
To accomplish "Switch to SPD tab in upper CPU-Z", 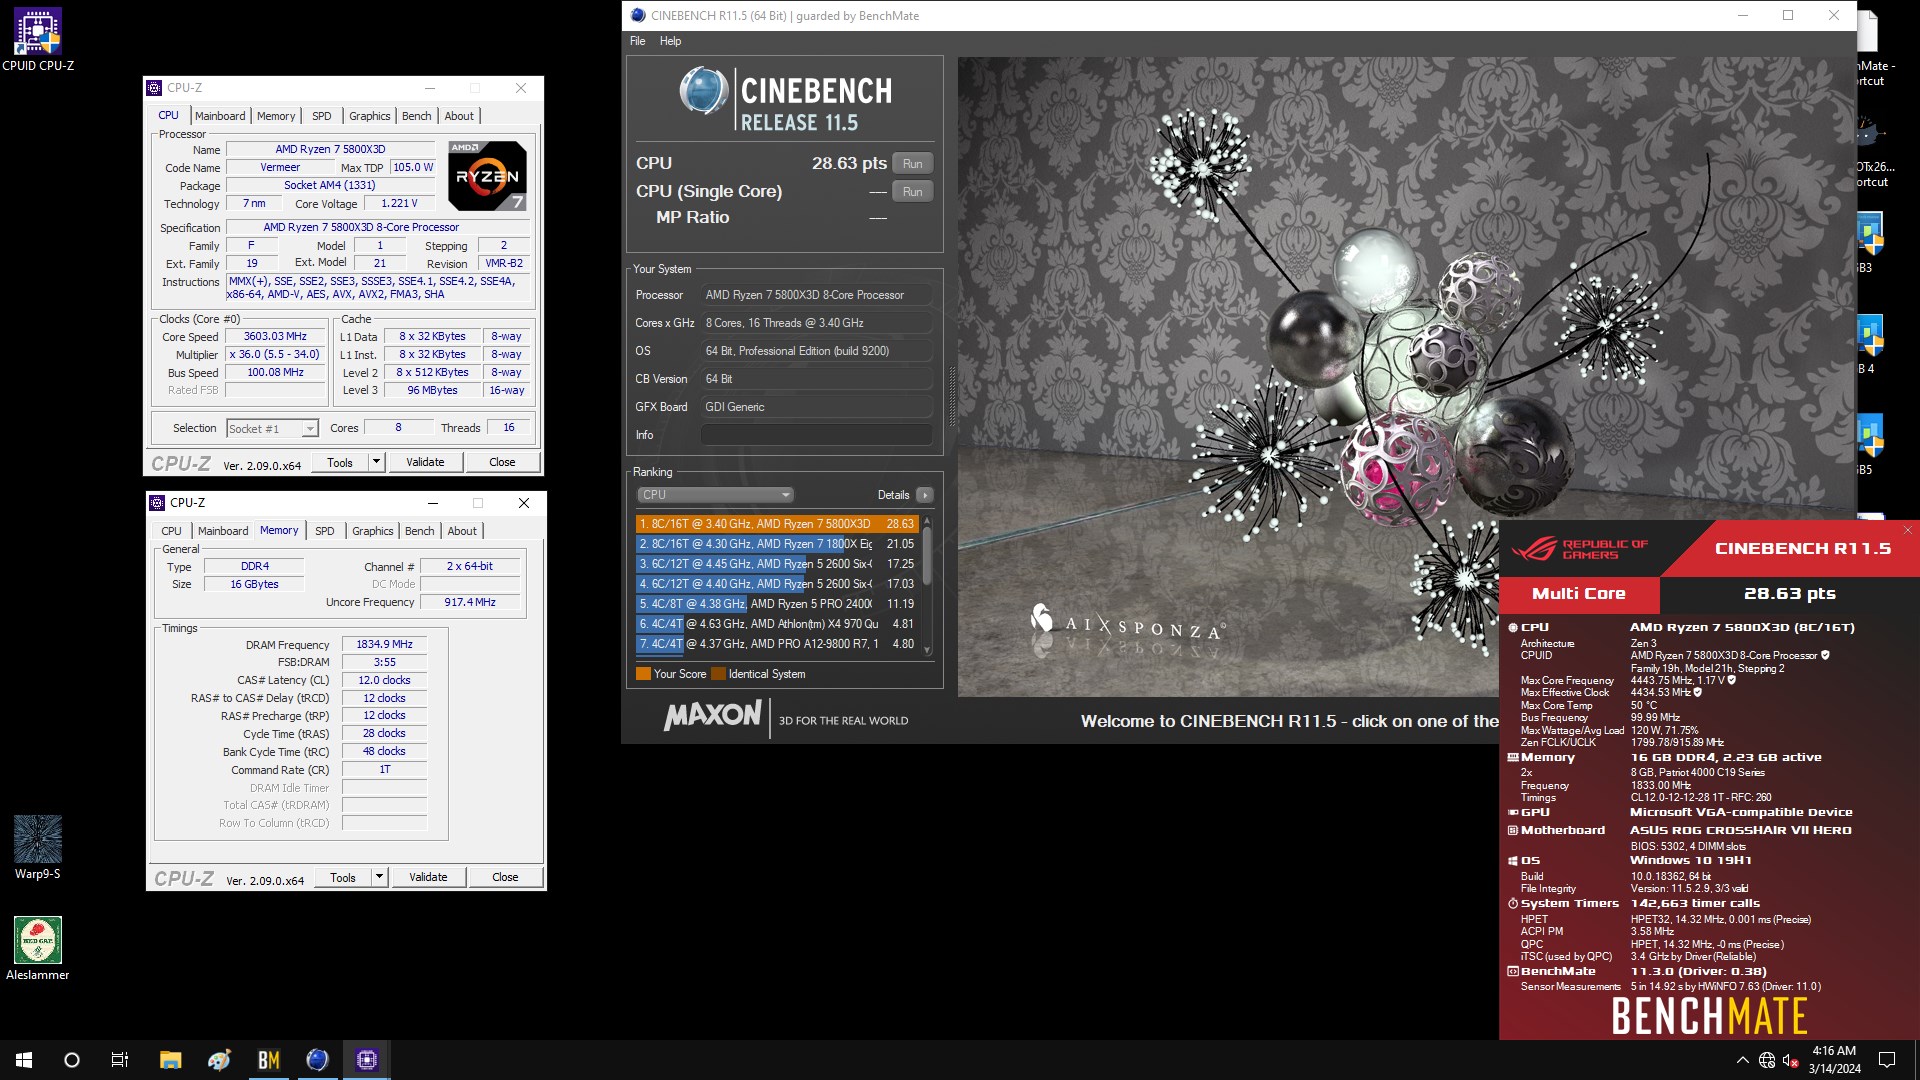I will click(321, 116).
